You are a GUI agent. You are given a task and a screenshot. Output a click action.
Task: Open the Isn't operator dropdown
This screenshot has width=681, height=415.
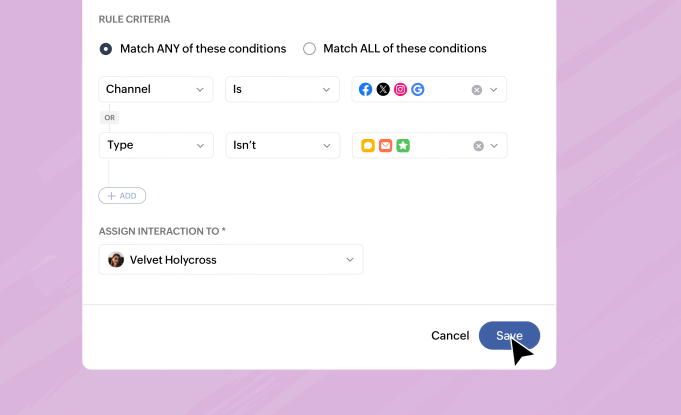(283, 145)
